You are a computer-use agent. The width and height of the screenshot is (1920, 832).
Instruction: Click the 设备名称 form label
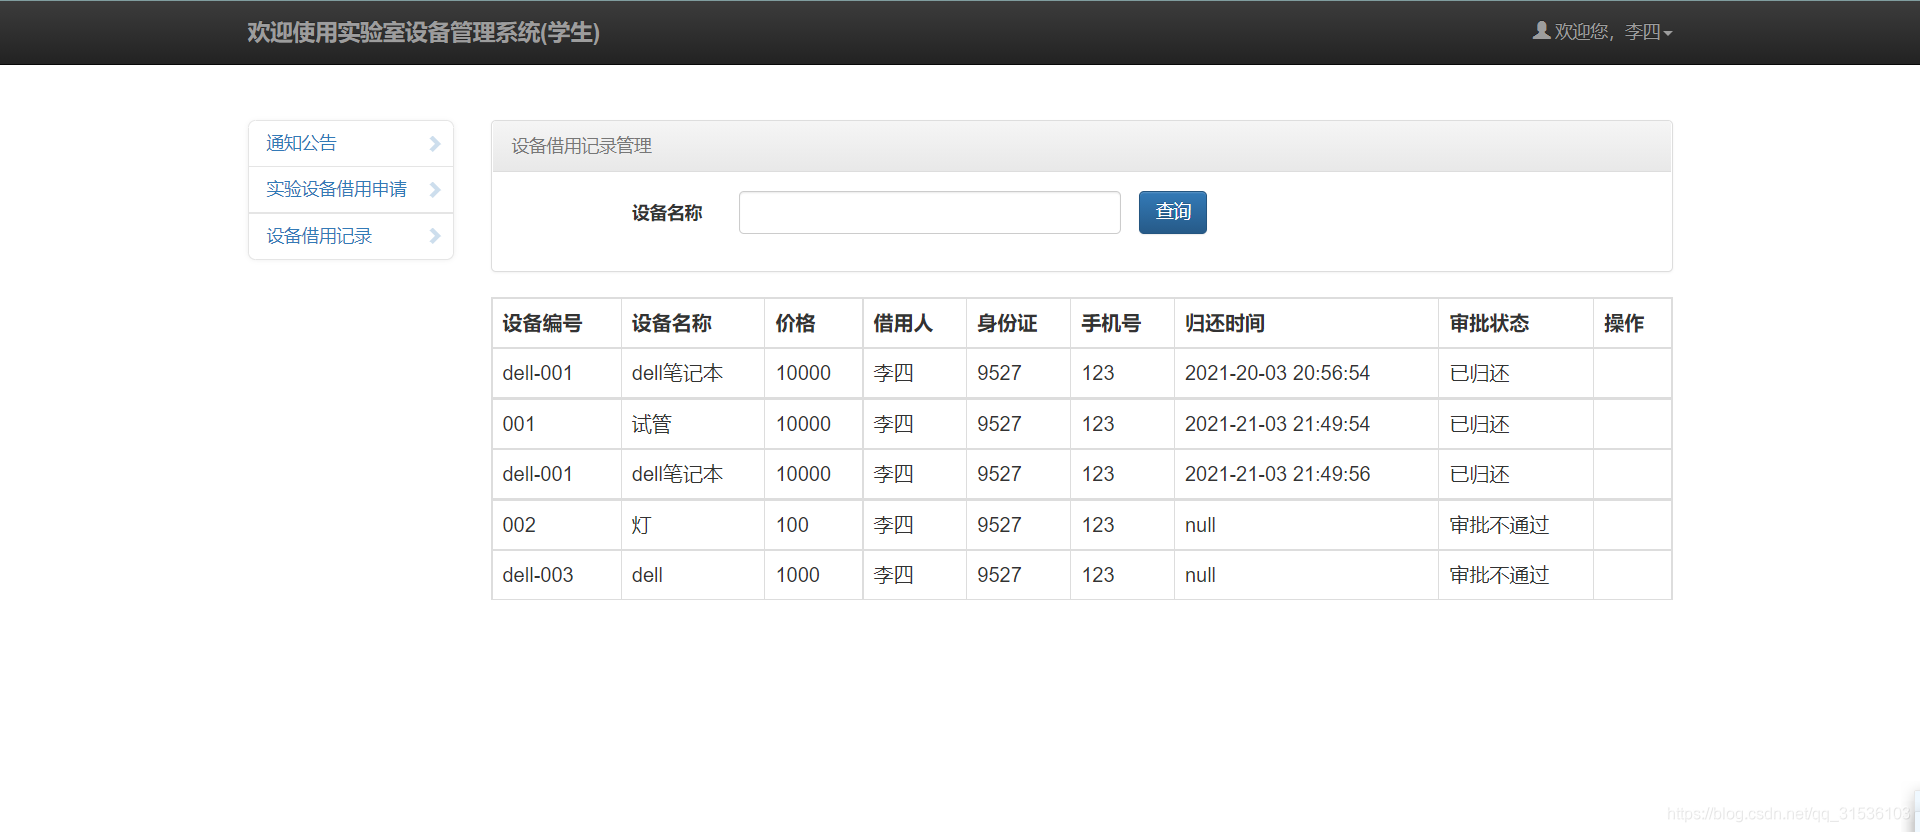pos(666,213)
